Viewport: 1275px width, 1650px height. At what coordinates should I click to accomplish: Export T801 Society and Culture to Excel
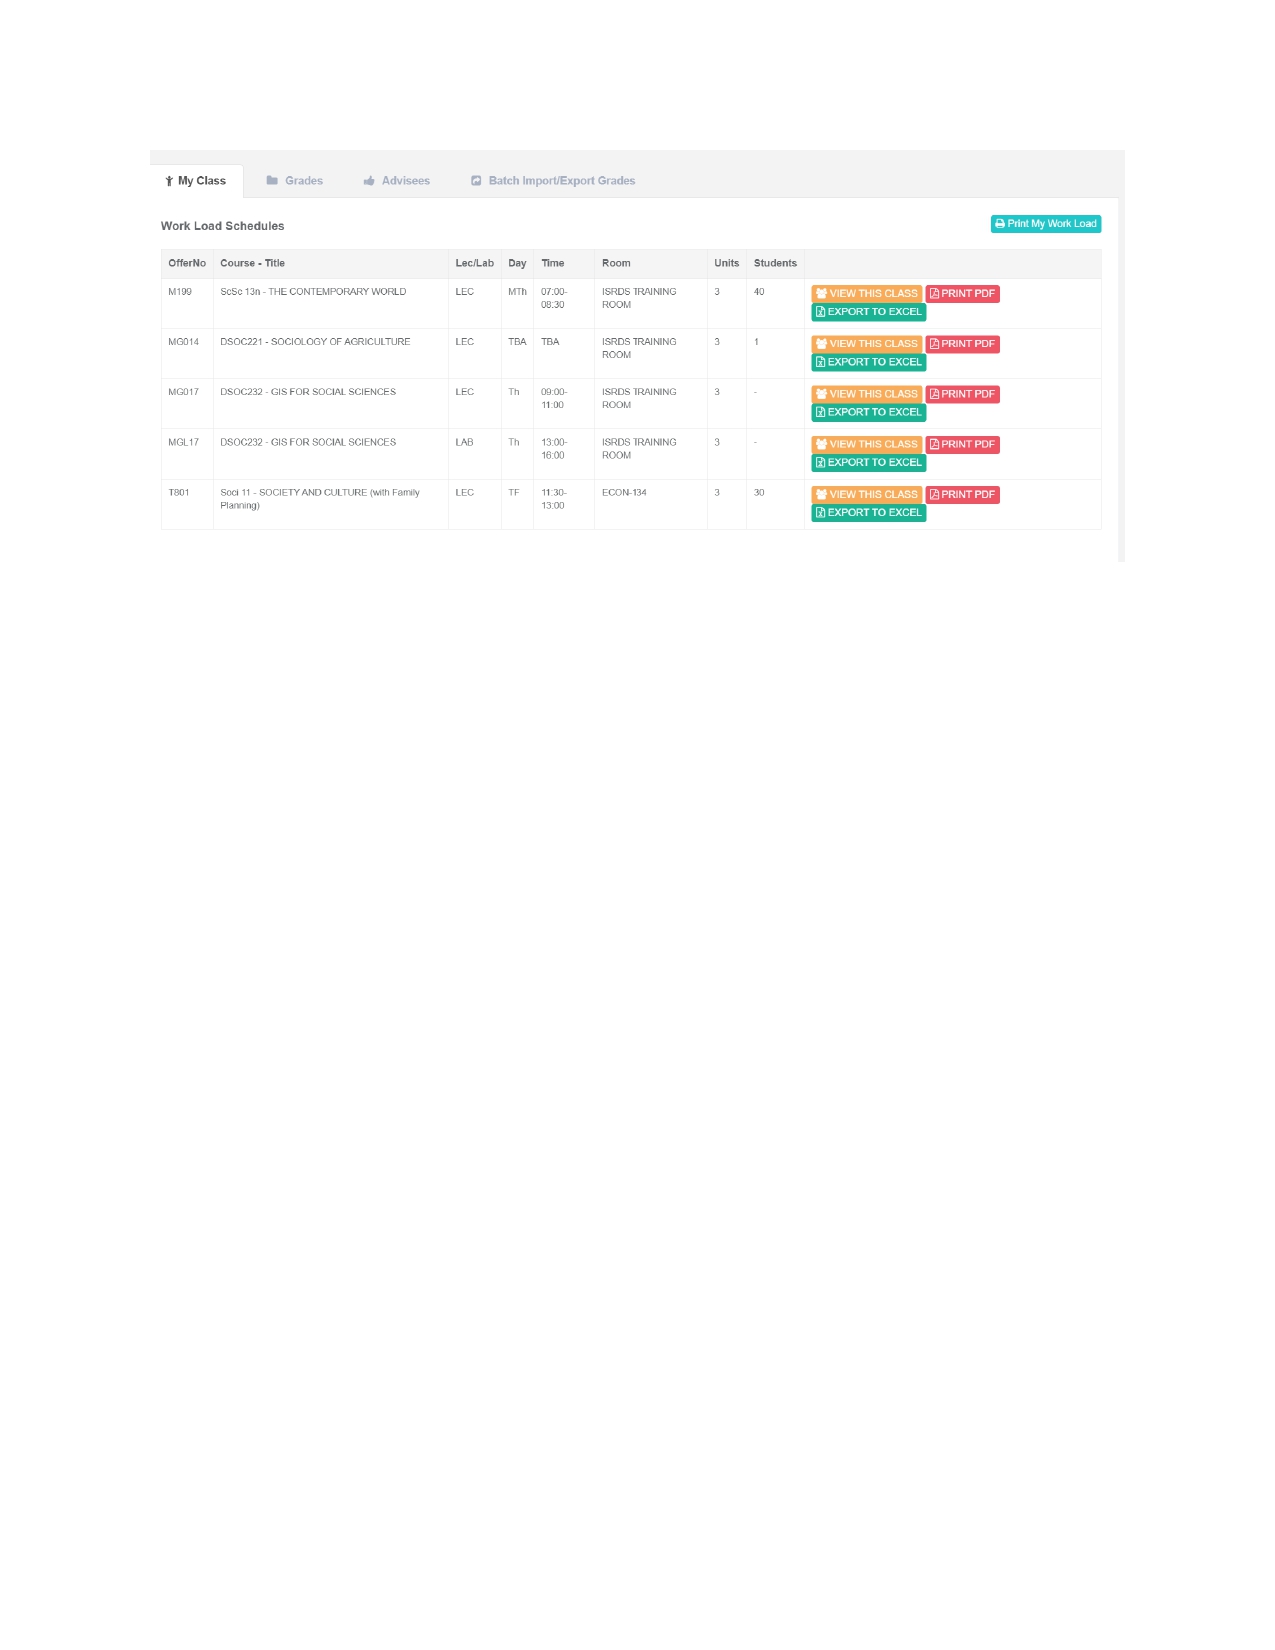[868, 512]
